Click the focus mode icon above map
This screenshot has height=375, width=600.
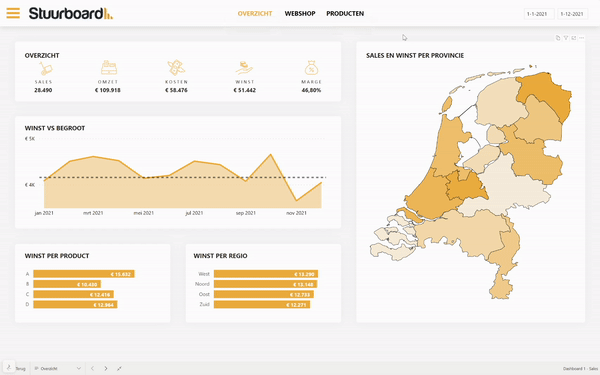(574, 38)
